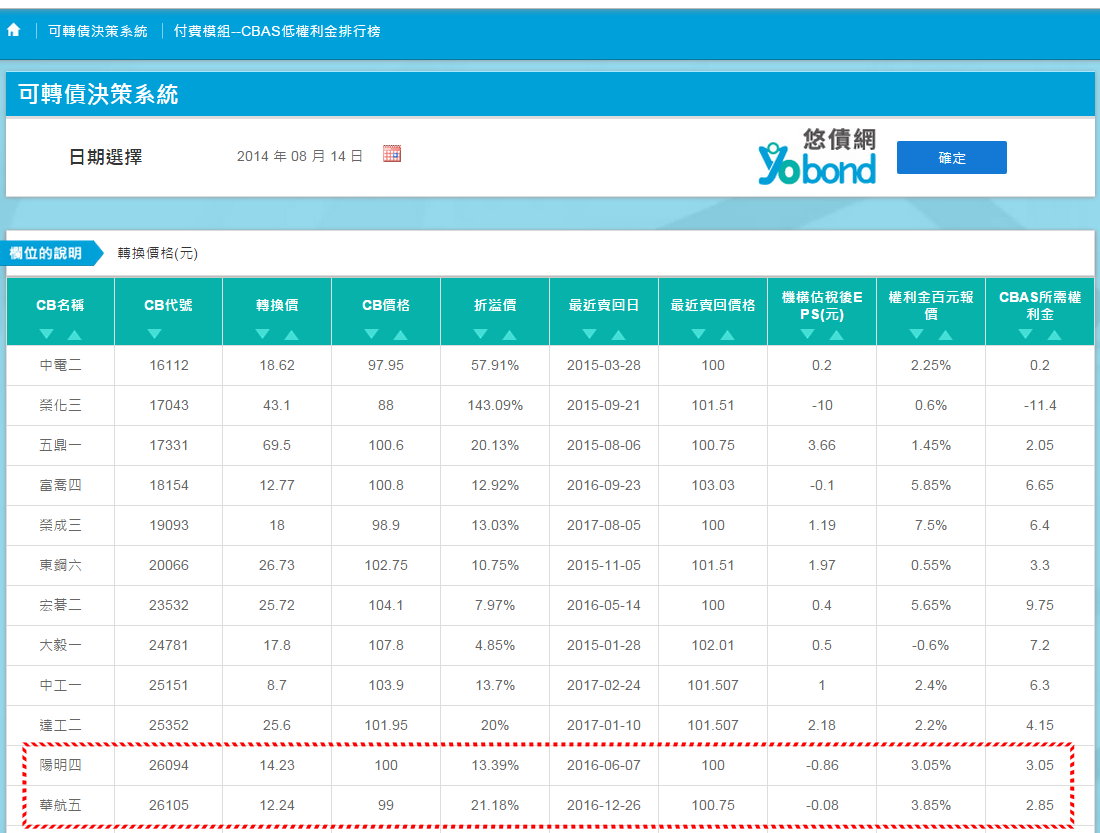The image size is (1100, 833).
Task: Click the EPS value 3.66
Action: [821, 445]
